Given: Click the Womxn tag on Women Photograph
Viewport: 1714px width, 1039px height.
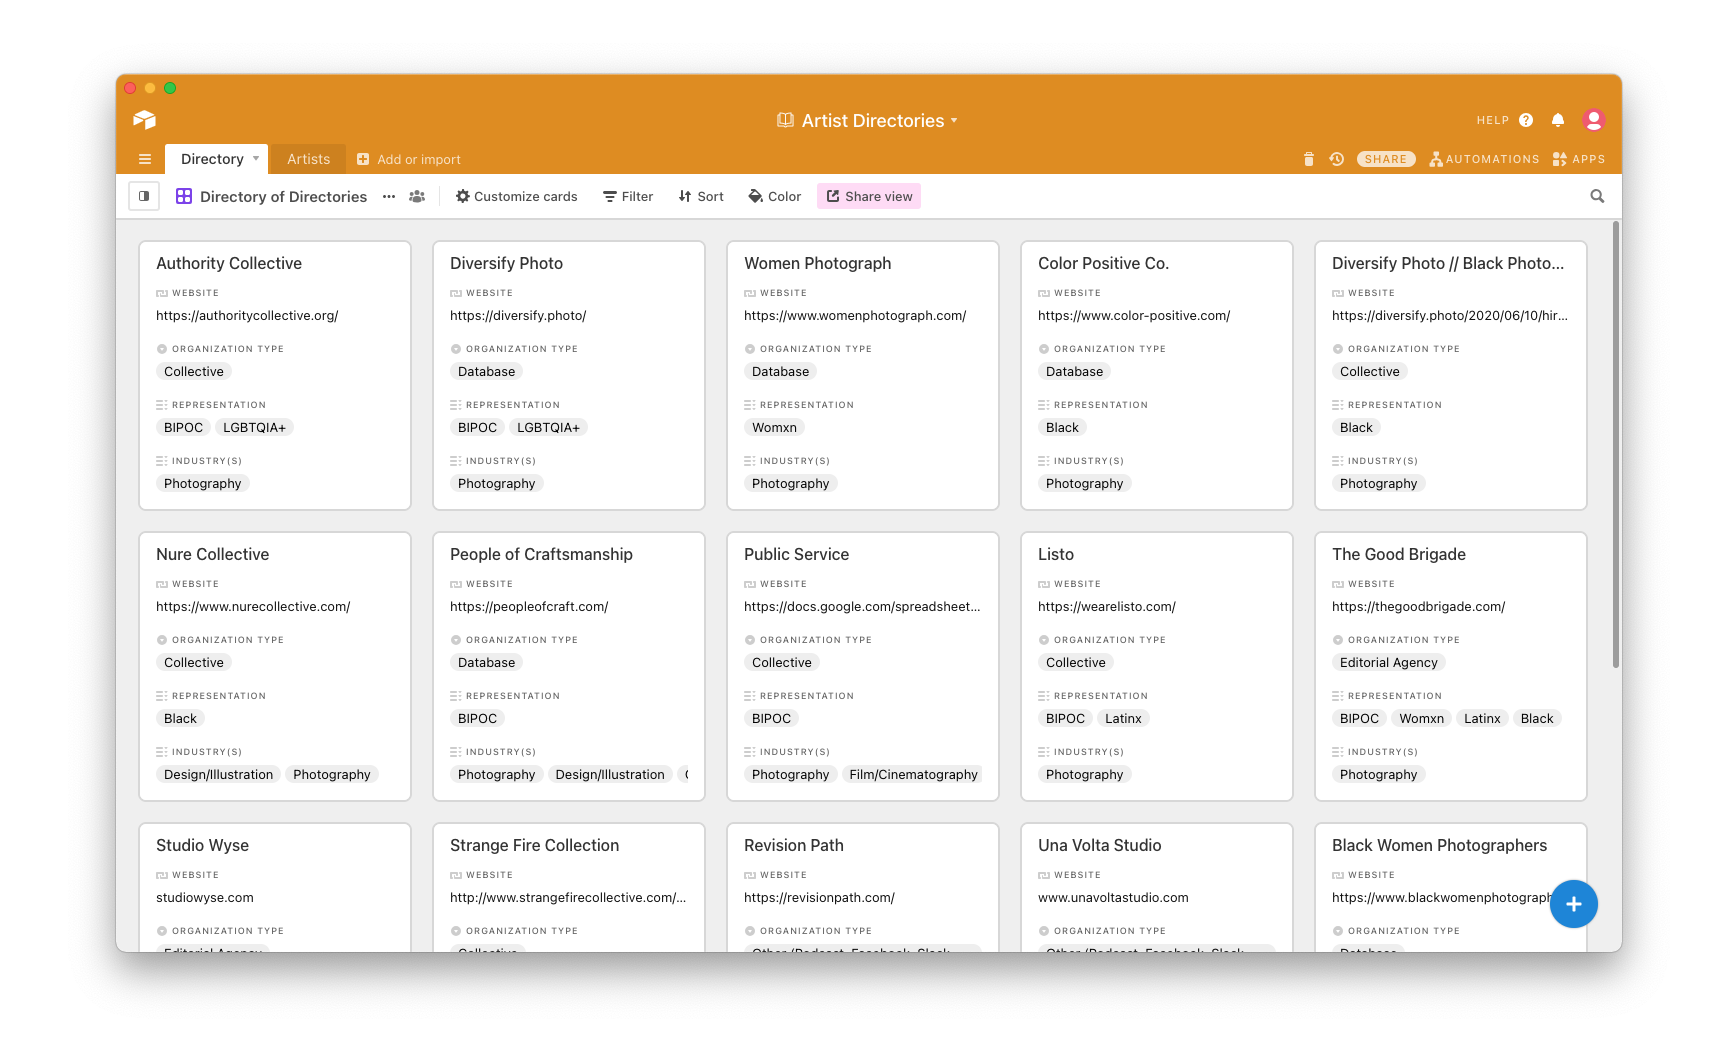Looking at the screenshot, I should (x=774, y=428).
